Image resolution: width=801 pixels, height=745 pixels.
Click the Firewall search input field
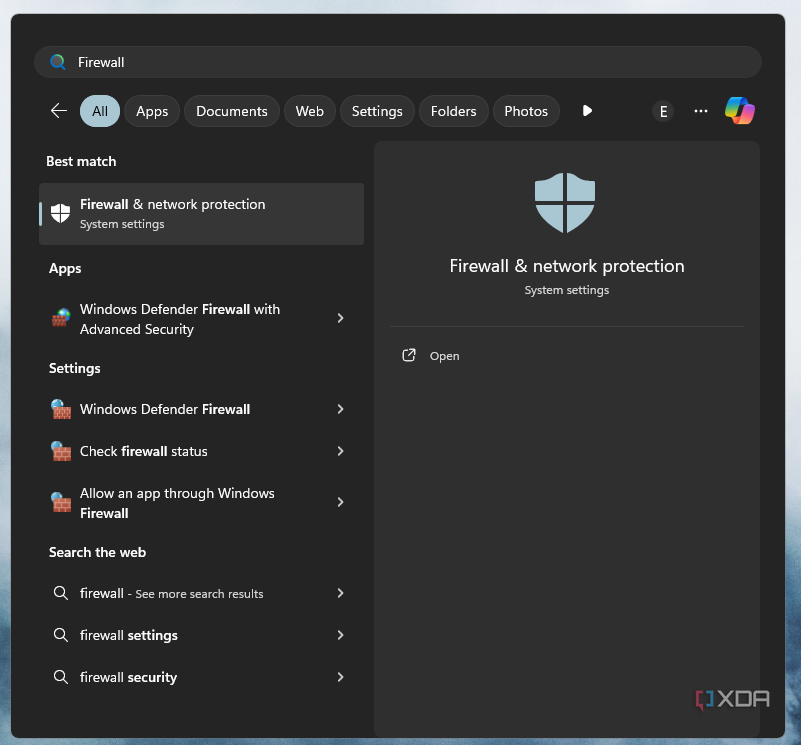397,62
